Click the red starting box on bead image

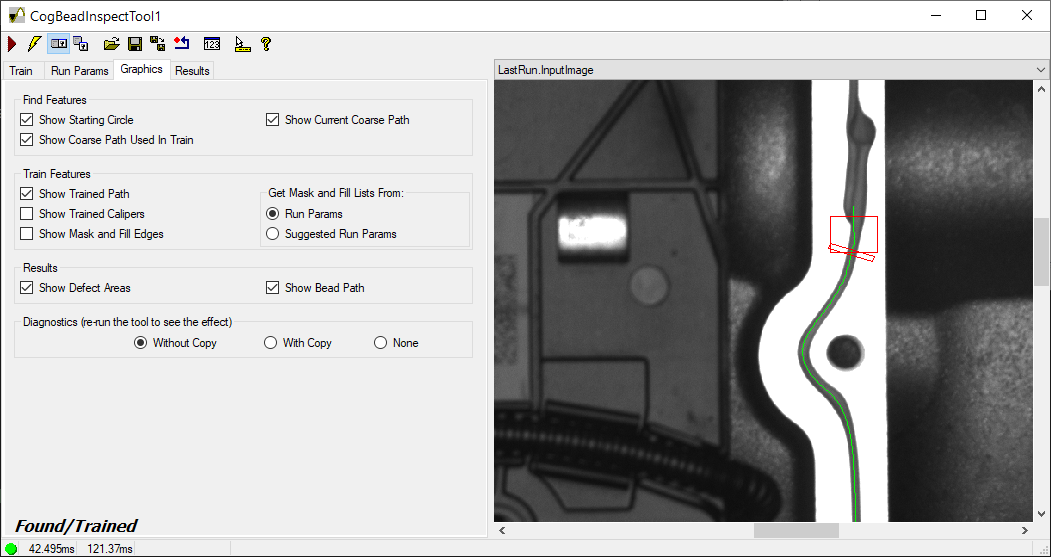coord(854,234)
